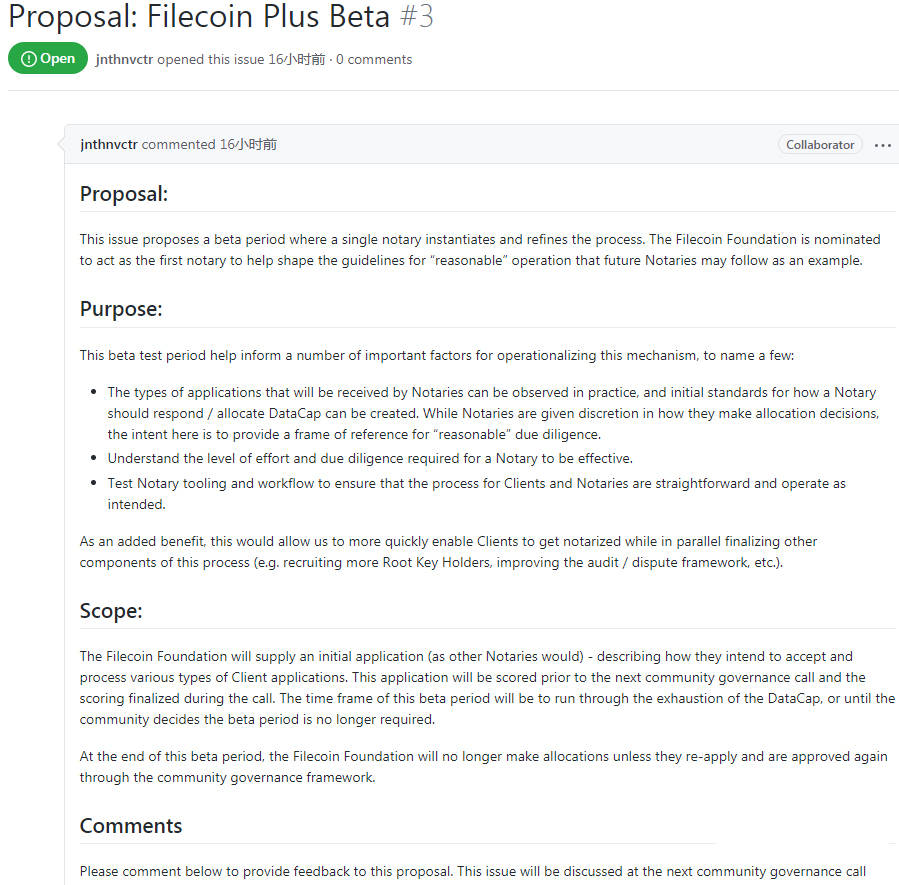Image resolution: width=899 pixels, height=885 pixels.
Task: Click the paragraph starting "This issue proposes"
Action: (x=480, y=250)
